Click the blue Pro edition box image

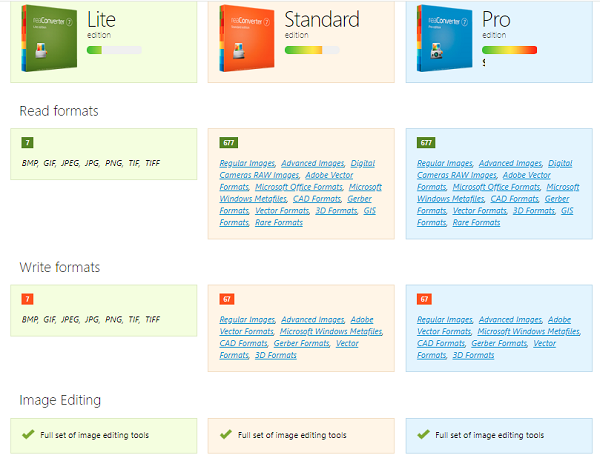(x=444, y=38)
